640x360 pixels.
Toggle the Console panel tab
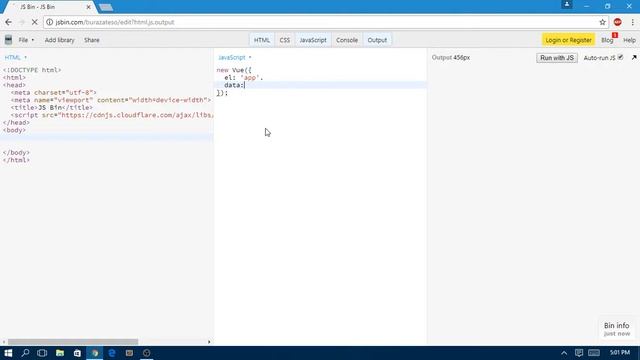[x=347, y=40]
